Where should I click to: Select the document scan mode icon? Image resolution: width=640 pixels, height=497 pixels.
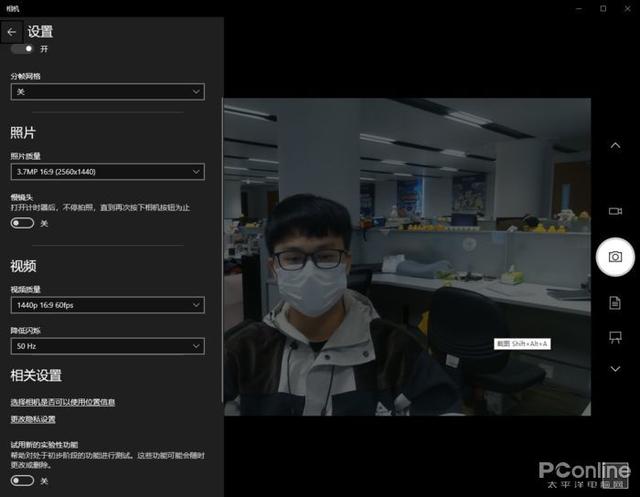click(x=615, y=302)
